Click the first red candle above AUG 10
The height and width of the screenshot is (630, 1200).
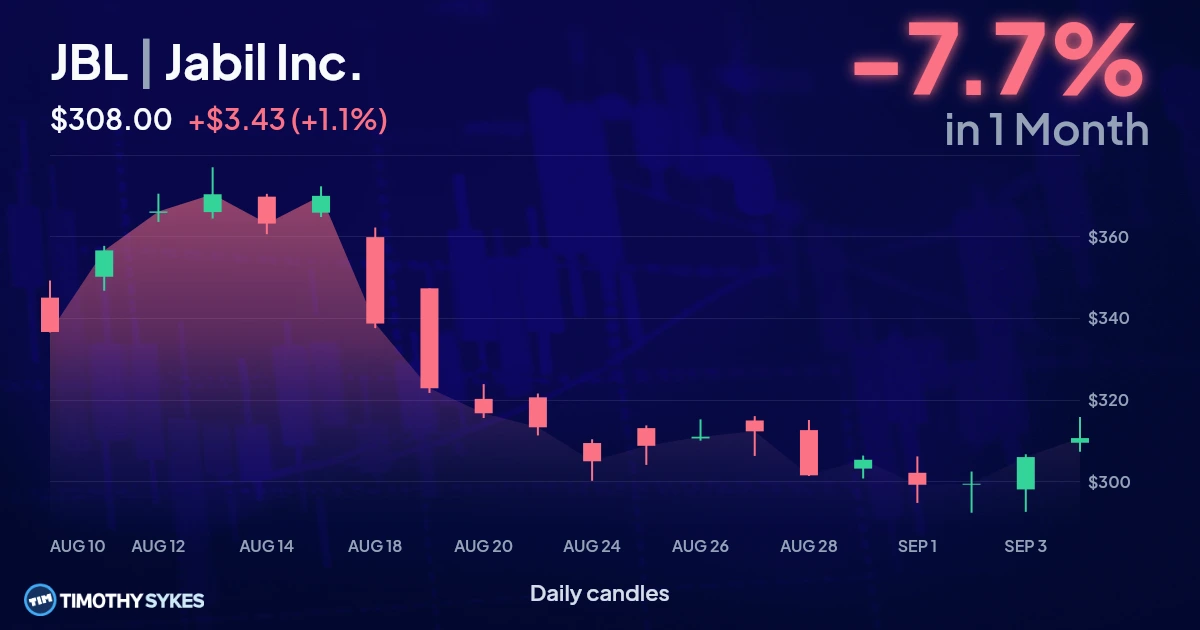[x=49, y=310]
